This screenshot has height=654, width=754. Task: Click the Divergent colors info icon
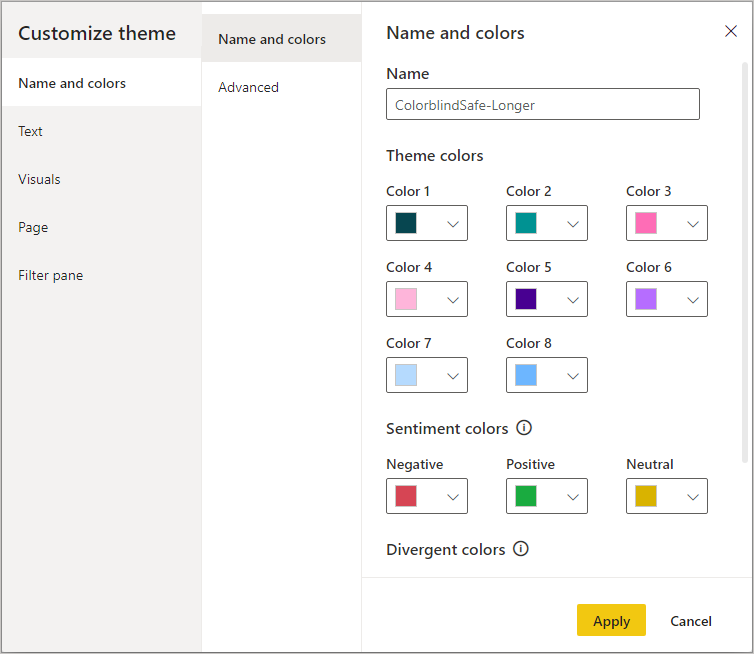(x=520, y=549)
